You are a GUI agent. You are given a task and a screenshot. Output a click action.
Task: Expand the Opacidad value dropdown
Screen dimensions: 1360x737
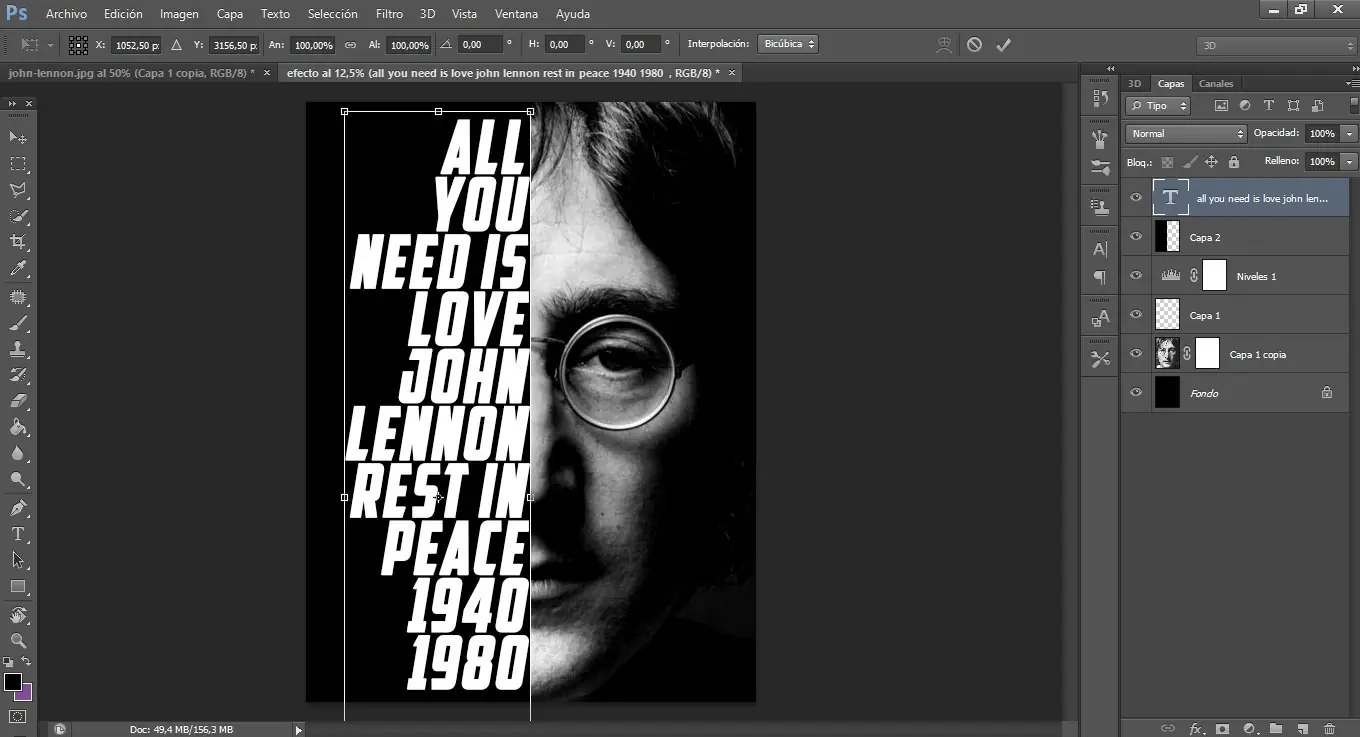(x=1350, y=133)
